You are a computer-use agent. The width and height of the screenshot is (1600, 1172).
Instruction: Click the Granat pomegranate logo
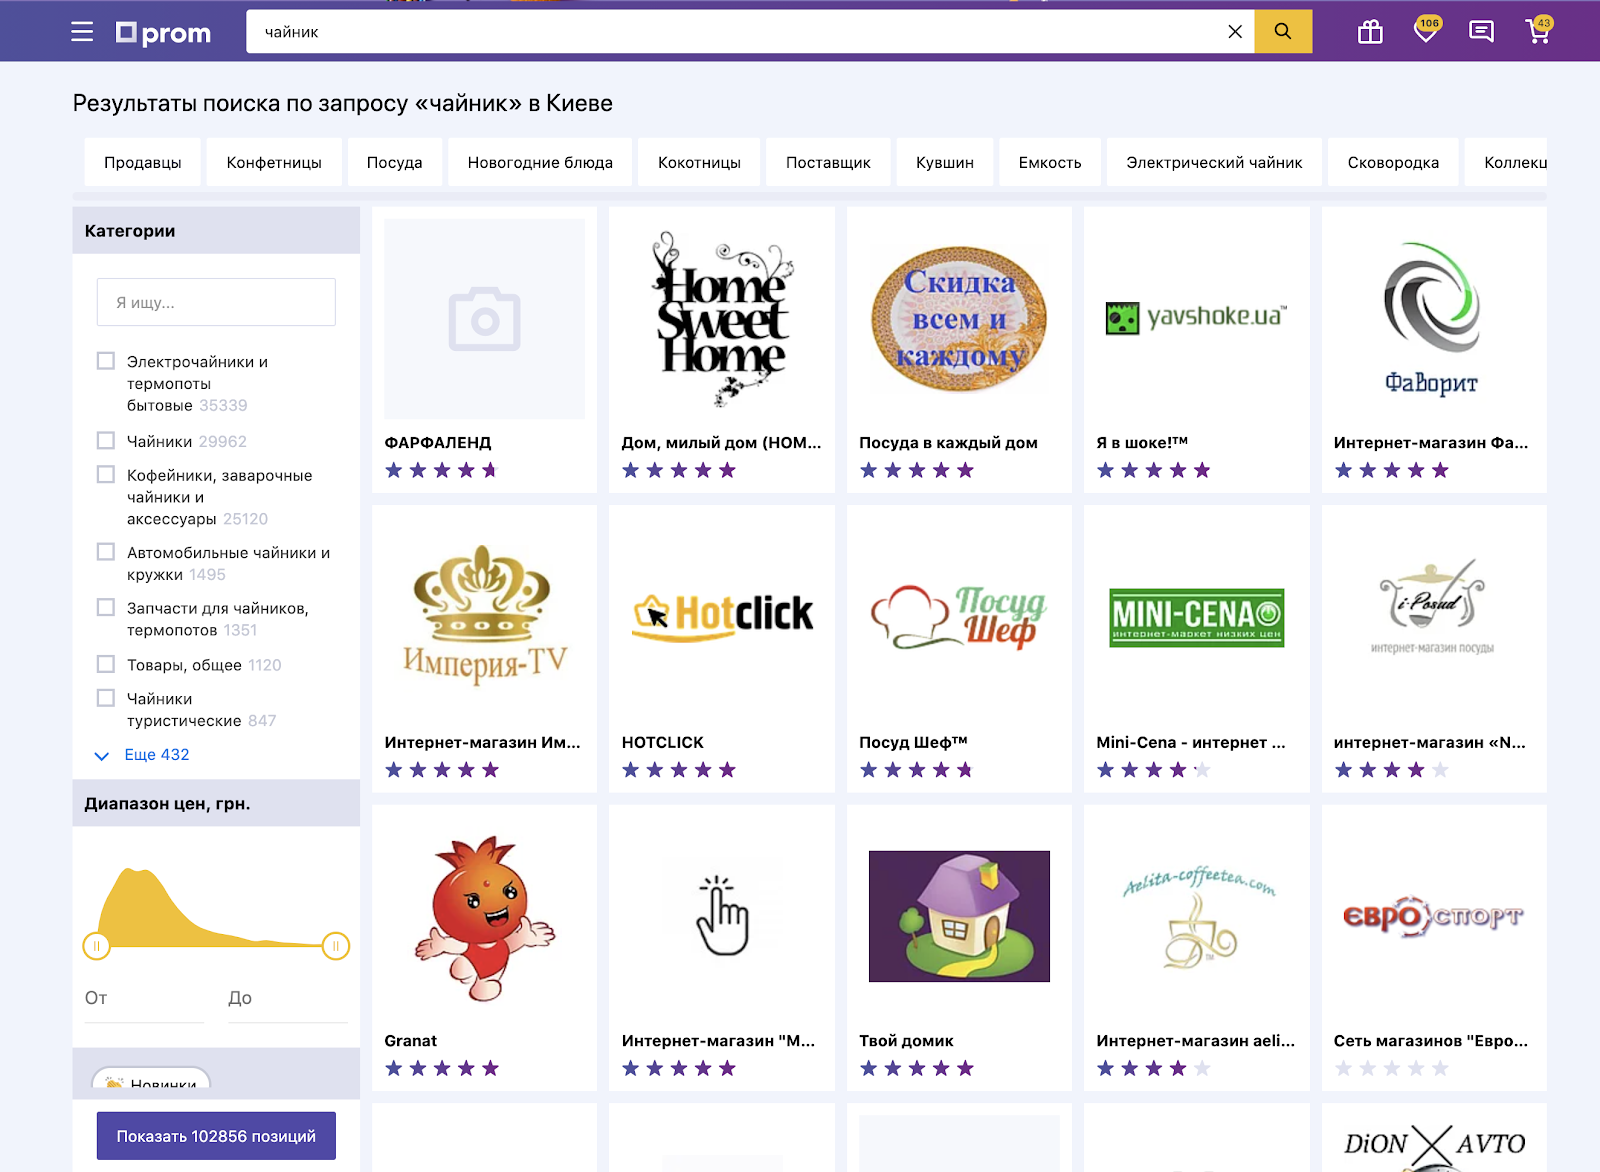485,918
